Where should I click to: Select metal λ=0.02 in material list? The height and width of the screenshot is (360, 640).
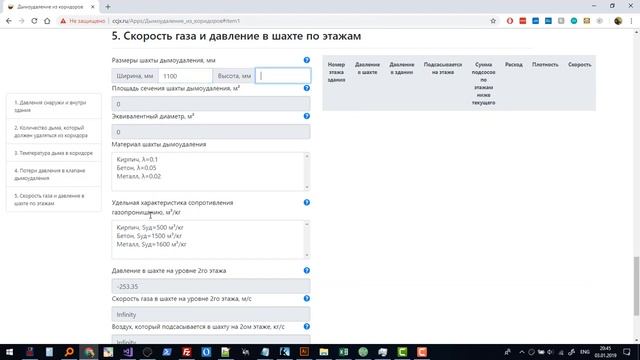click(138, 176)
